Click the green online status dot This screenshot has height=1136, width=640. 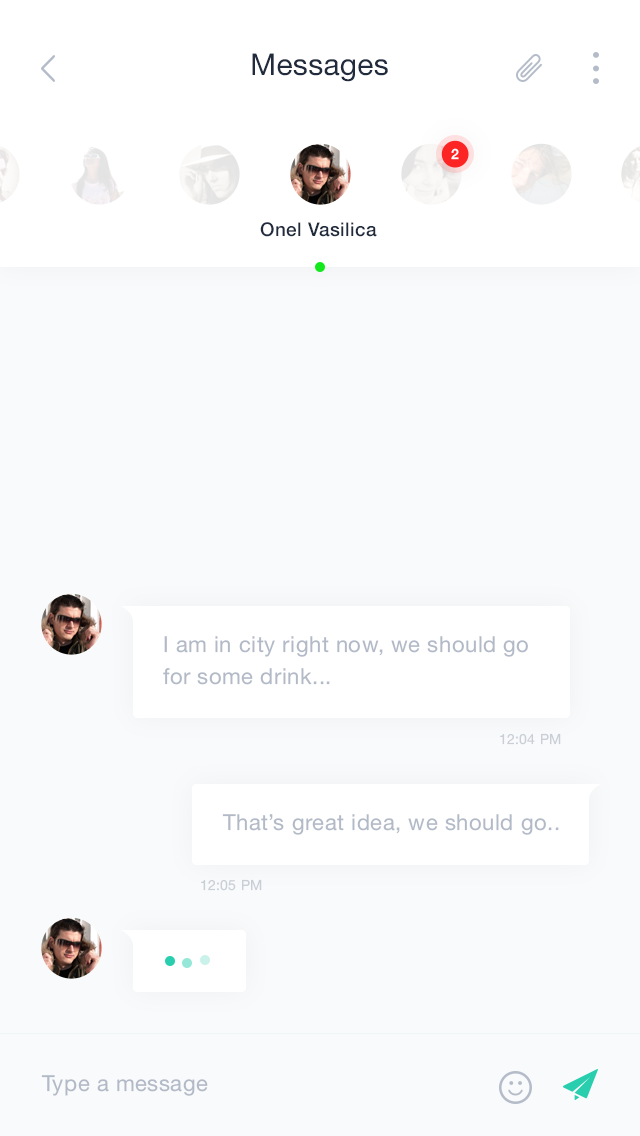[320, 267]
